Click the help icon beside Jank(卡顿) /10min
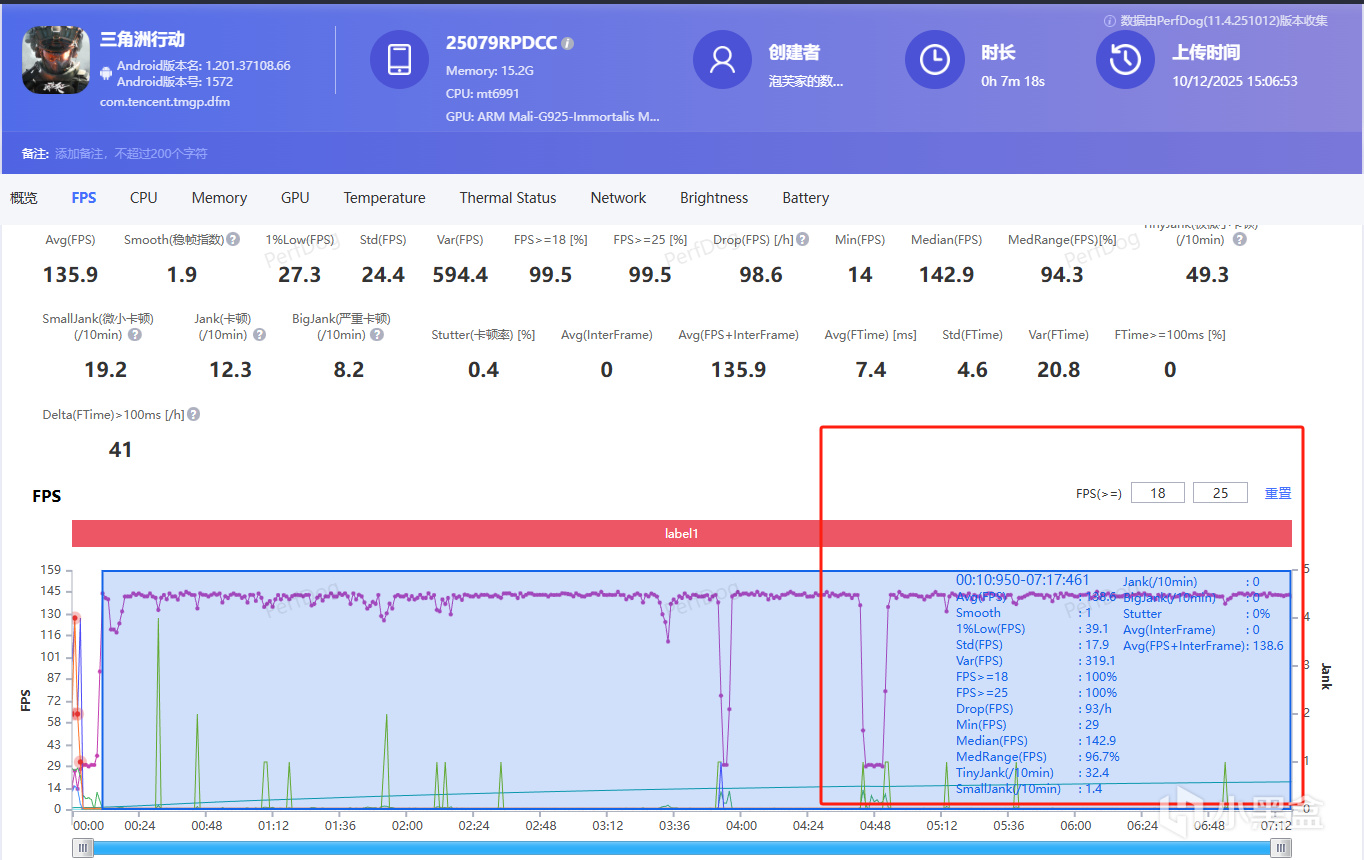 (259, 335)
